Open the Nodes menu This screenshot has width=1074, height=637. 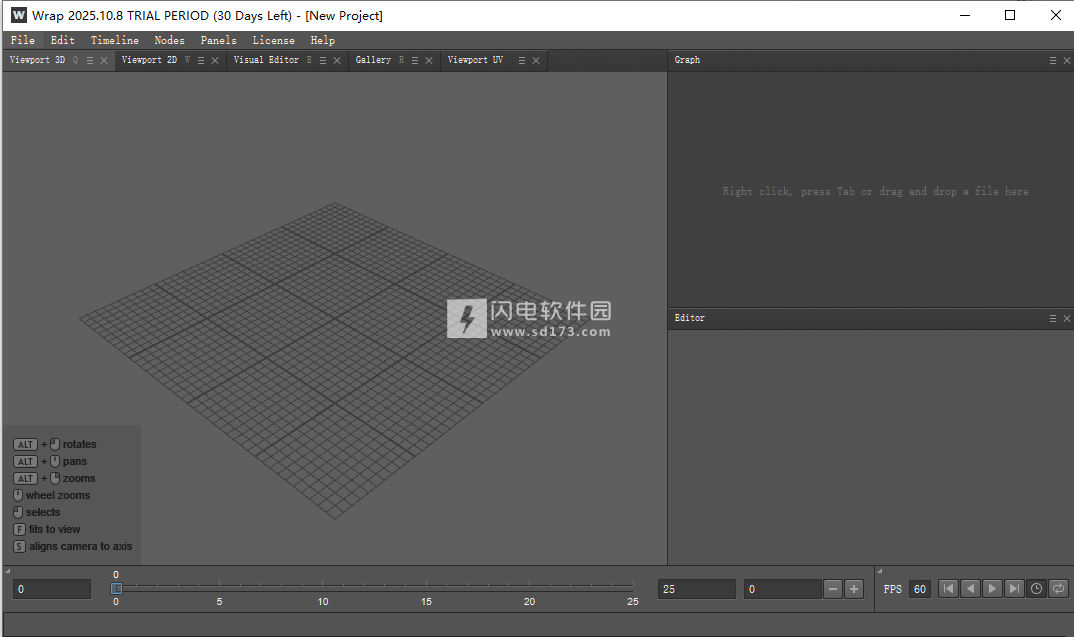click(169, 40)
